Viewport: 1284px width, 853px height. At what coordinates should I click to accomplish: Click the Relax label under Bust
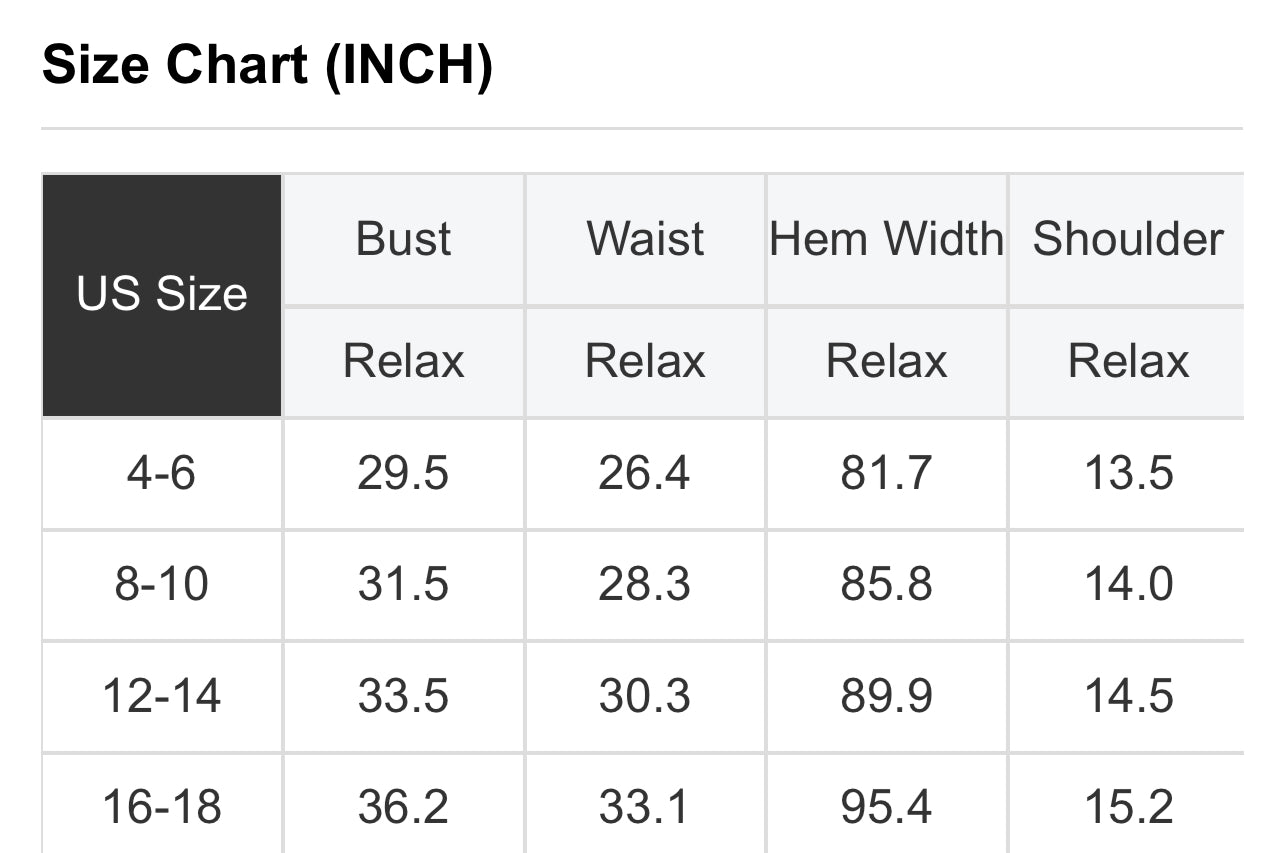[x=404, y=361]
